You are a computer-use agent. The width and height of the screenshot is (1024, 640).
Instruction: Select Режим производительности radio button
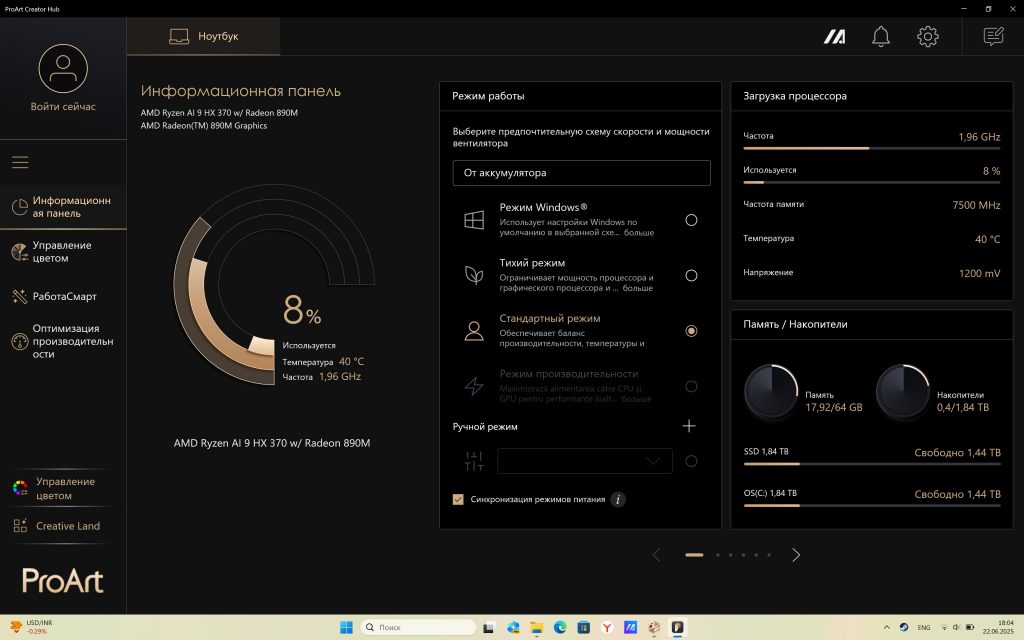tap(691, 387)
